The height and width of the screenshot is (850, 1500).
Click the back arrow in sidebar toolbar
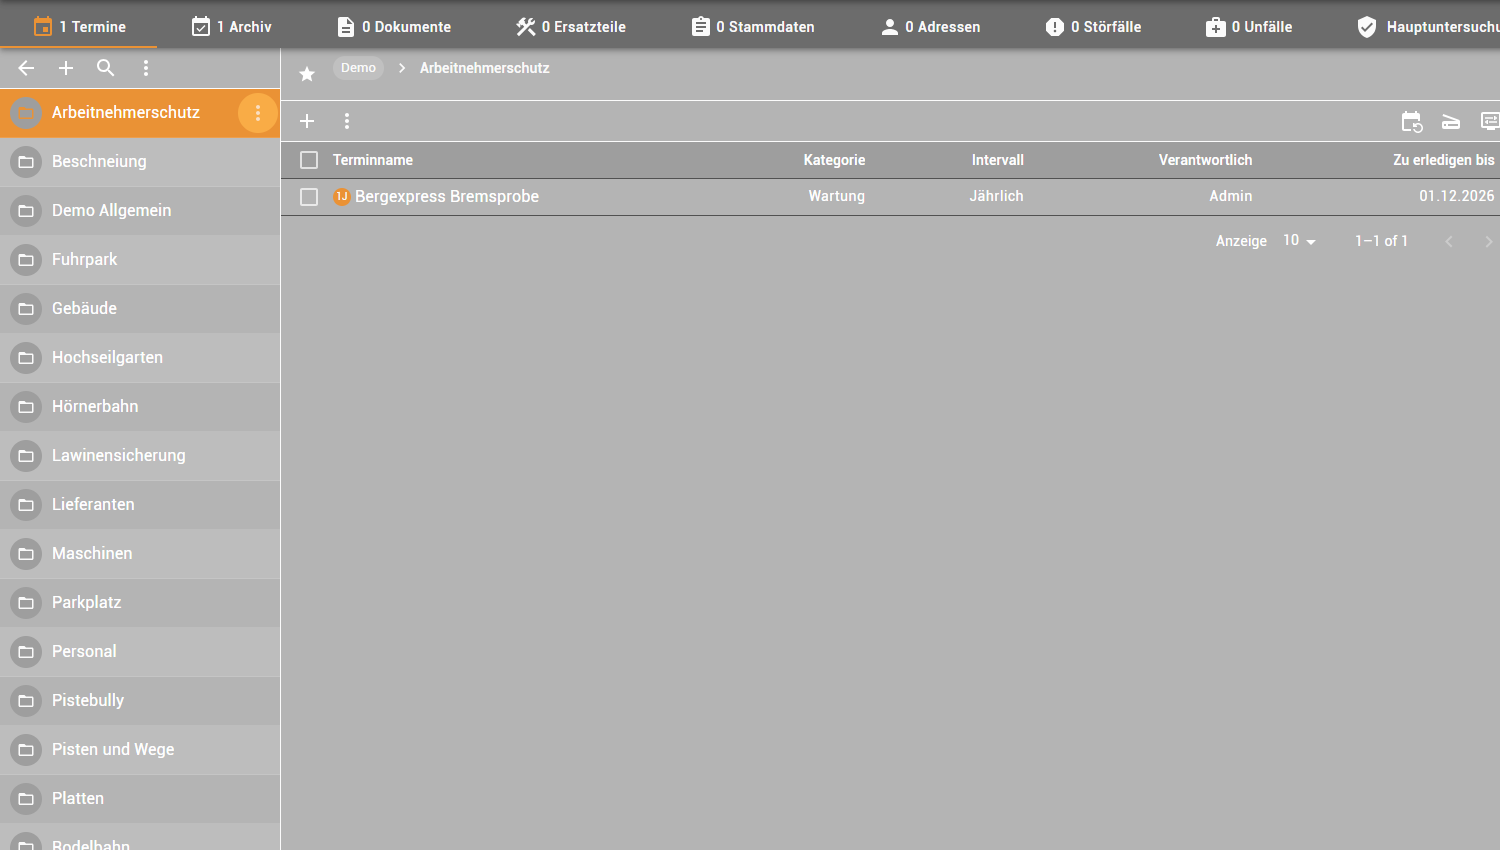26,68
